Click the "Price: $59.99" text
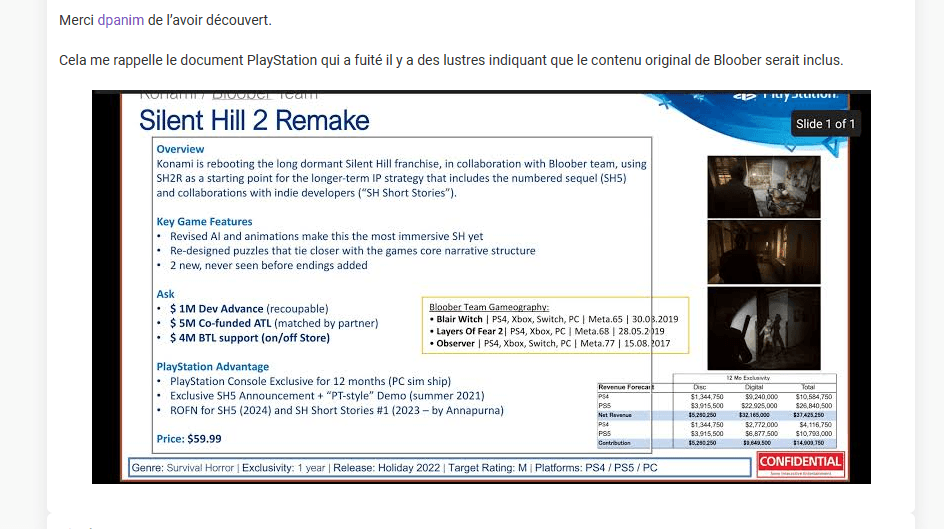Screen dimensions: 944x529 (x=189, y=438)
